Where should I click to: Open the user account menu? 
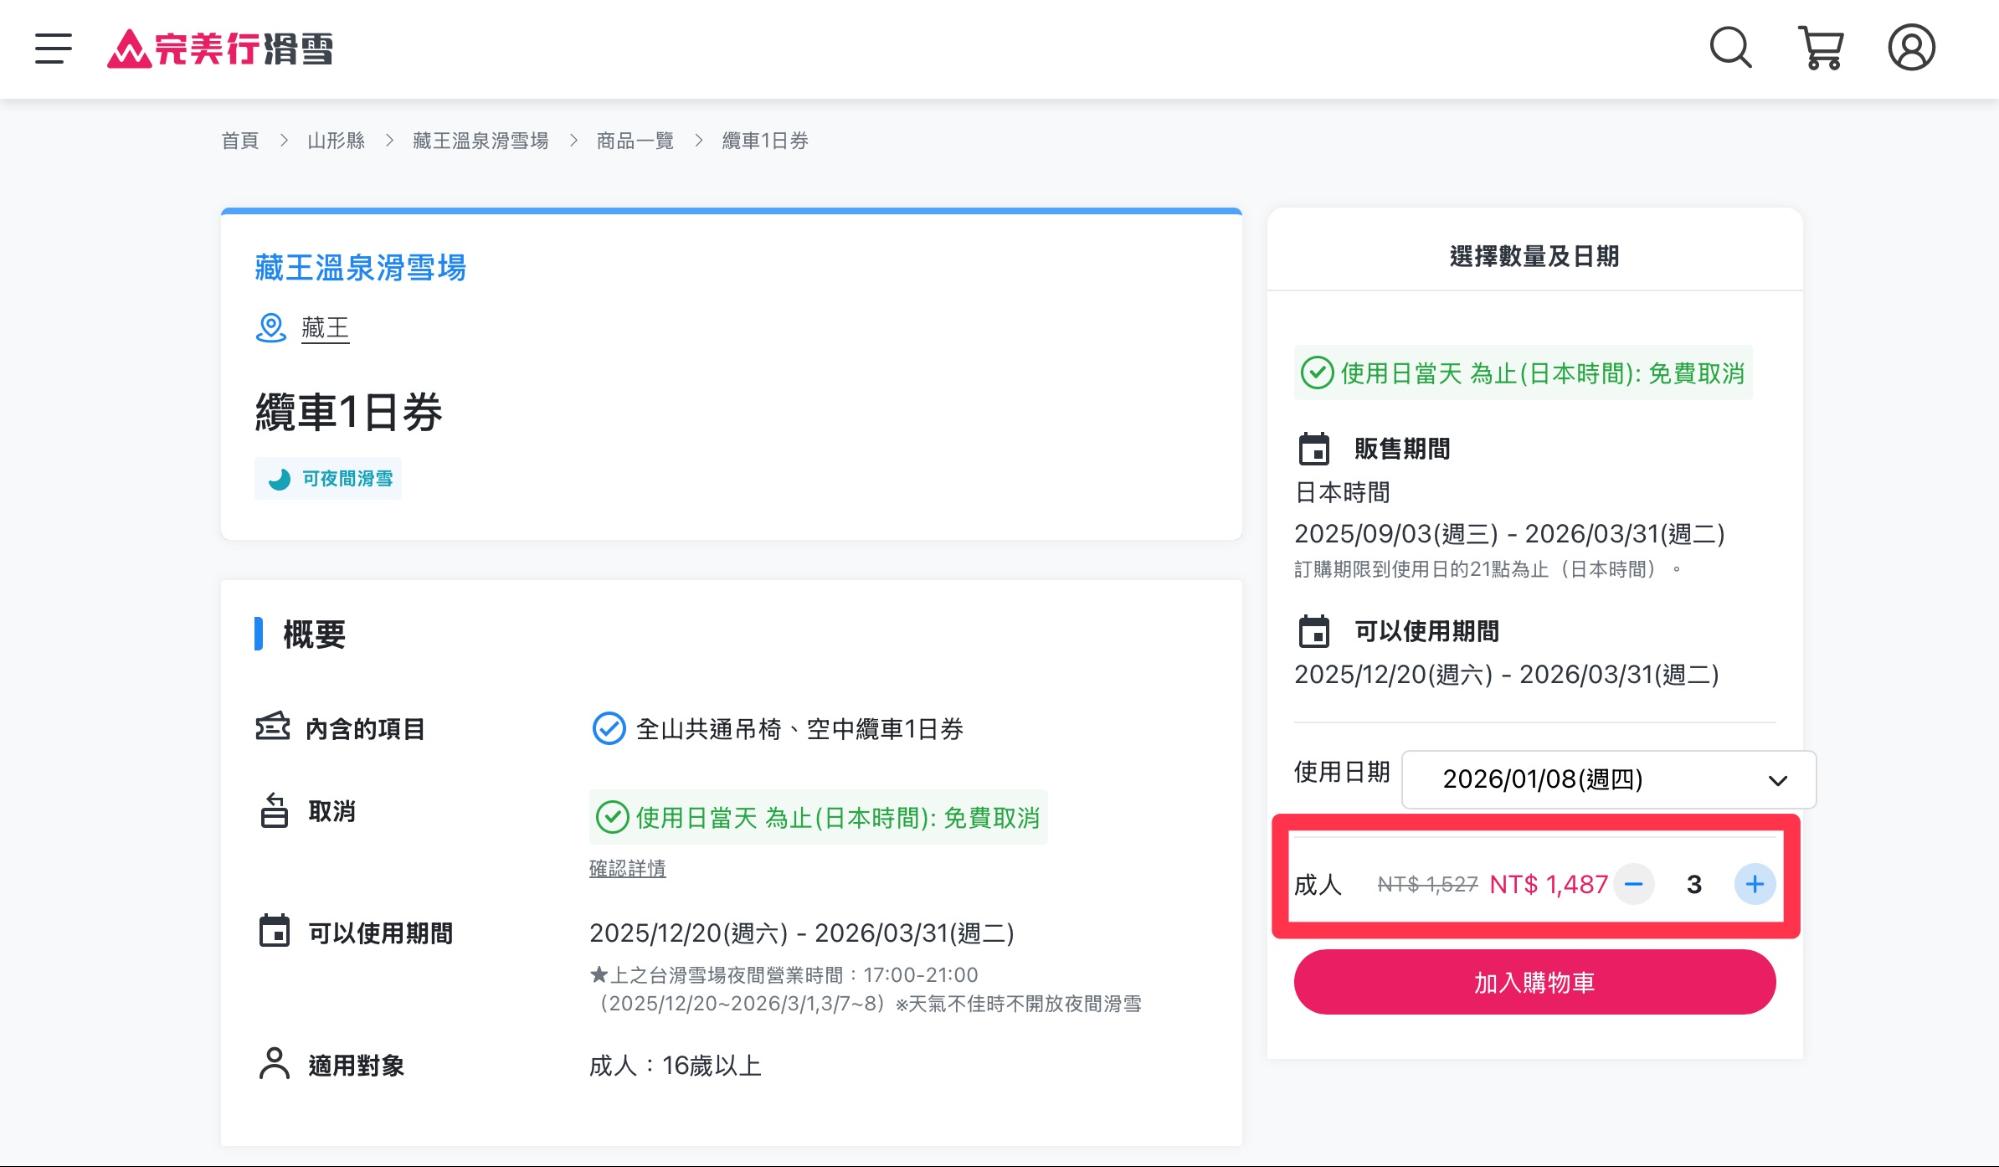tap(1911, 46)
